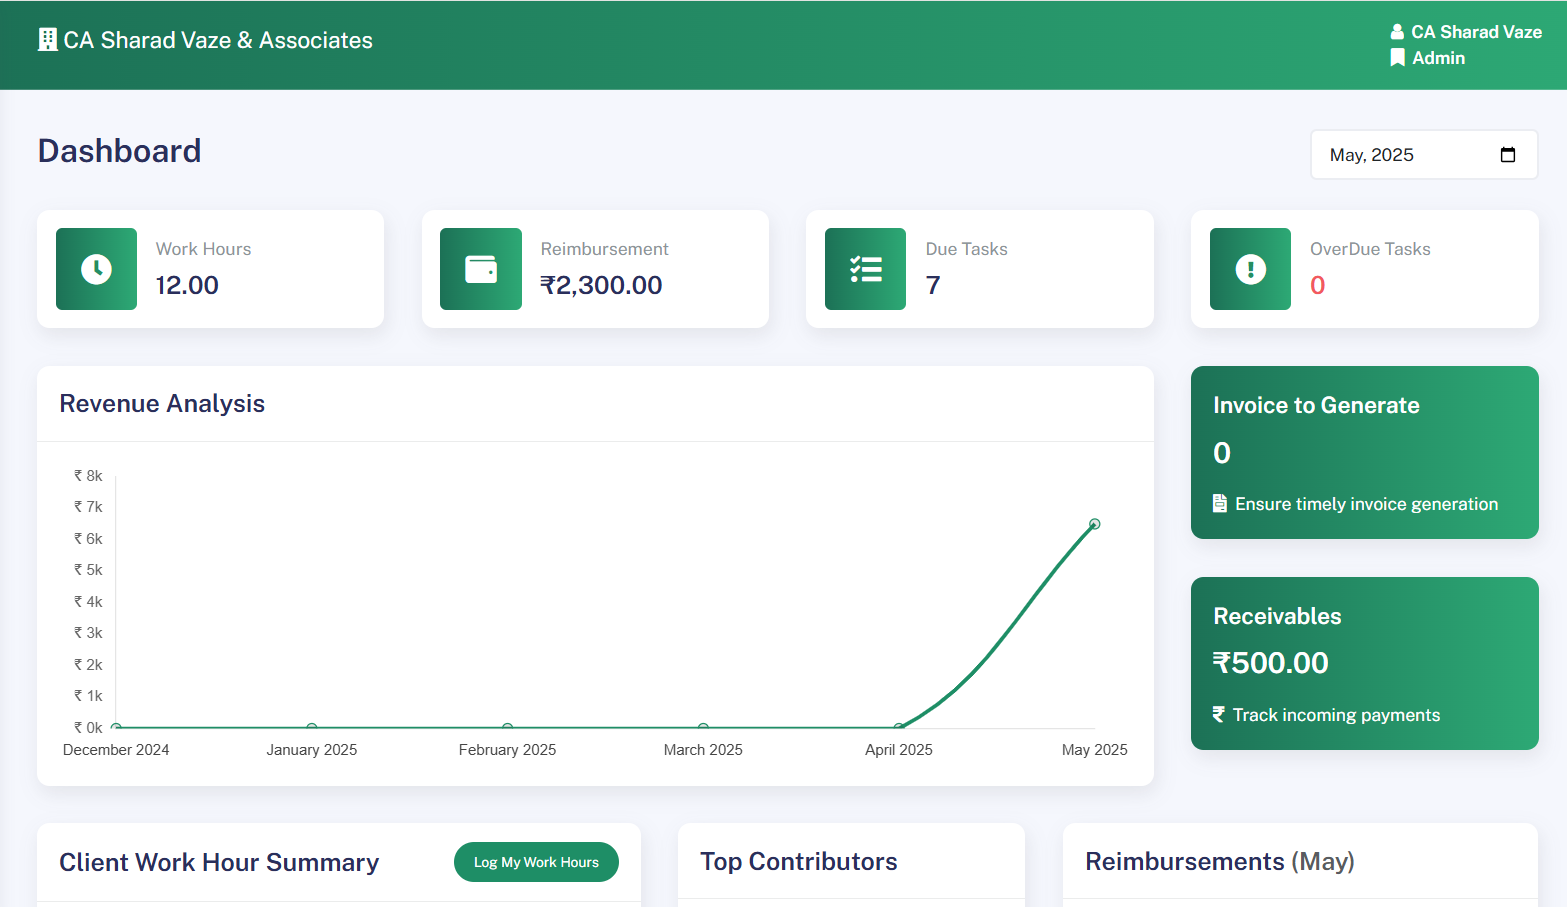Click the OverDue Tasks exclamation icon
1567x907 pixels.
[1250, 269]
